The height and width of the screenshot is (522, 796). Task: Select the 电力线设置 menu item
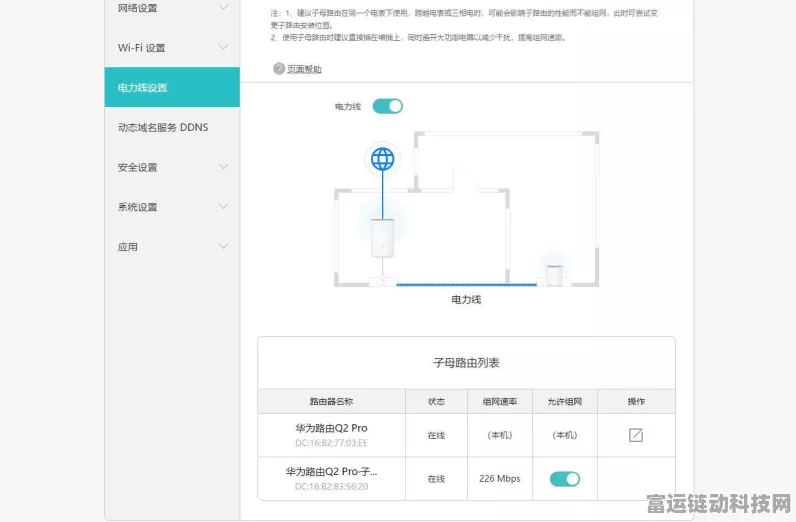[172, 87]
